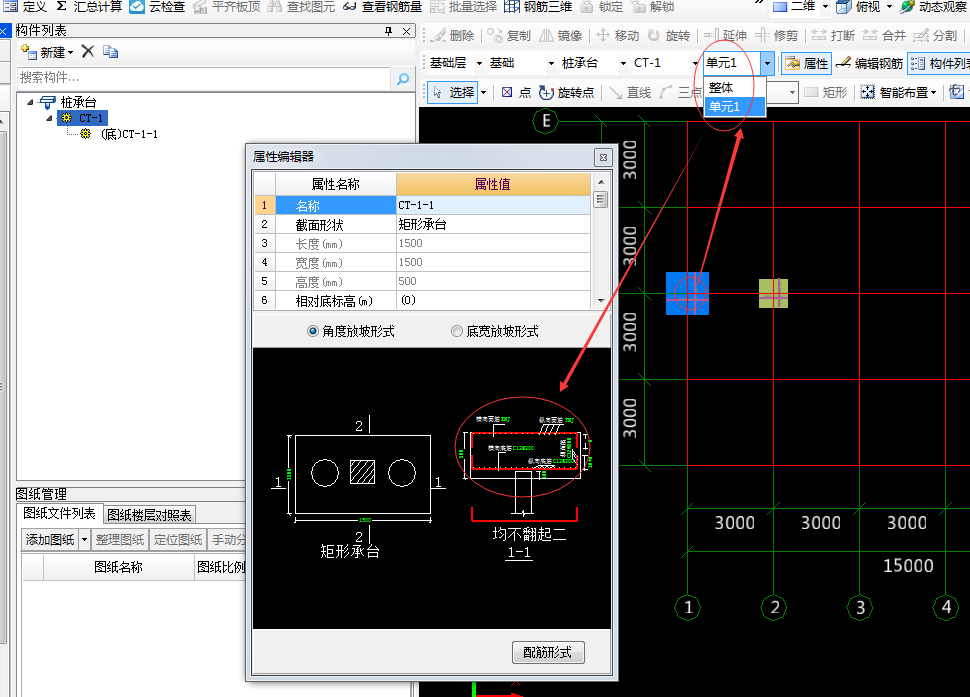Click property table scrollbar down arrow
970x697 pixels.
point(601,301)
